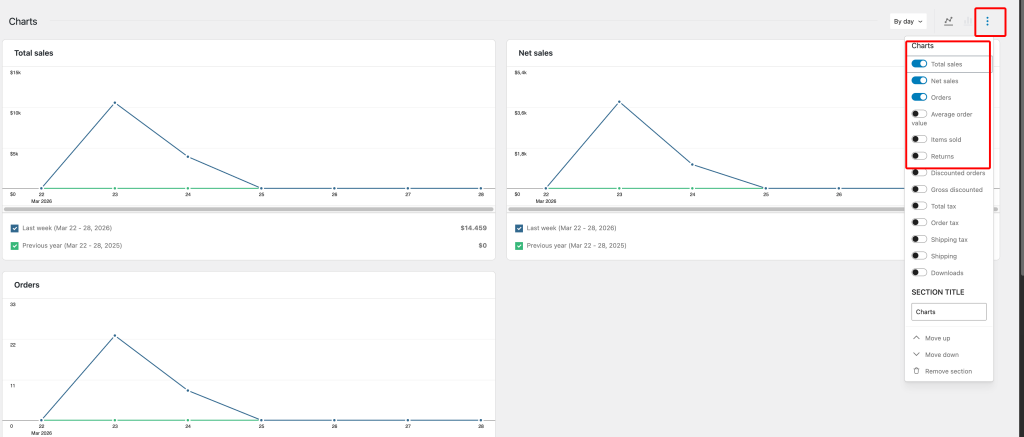Uncheck Previous year legend in Net sales

coord(519,245)
